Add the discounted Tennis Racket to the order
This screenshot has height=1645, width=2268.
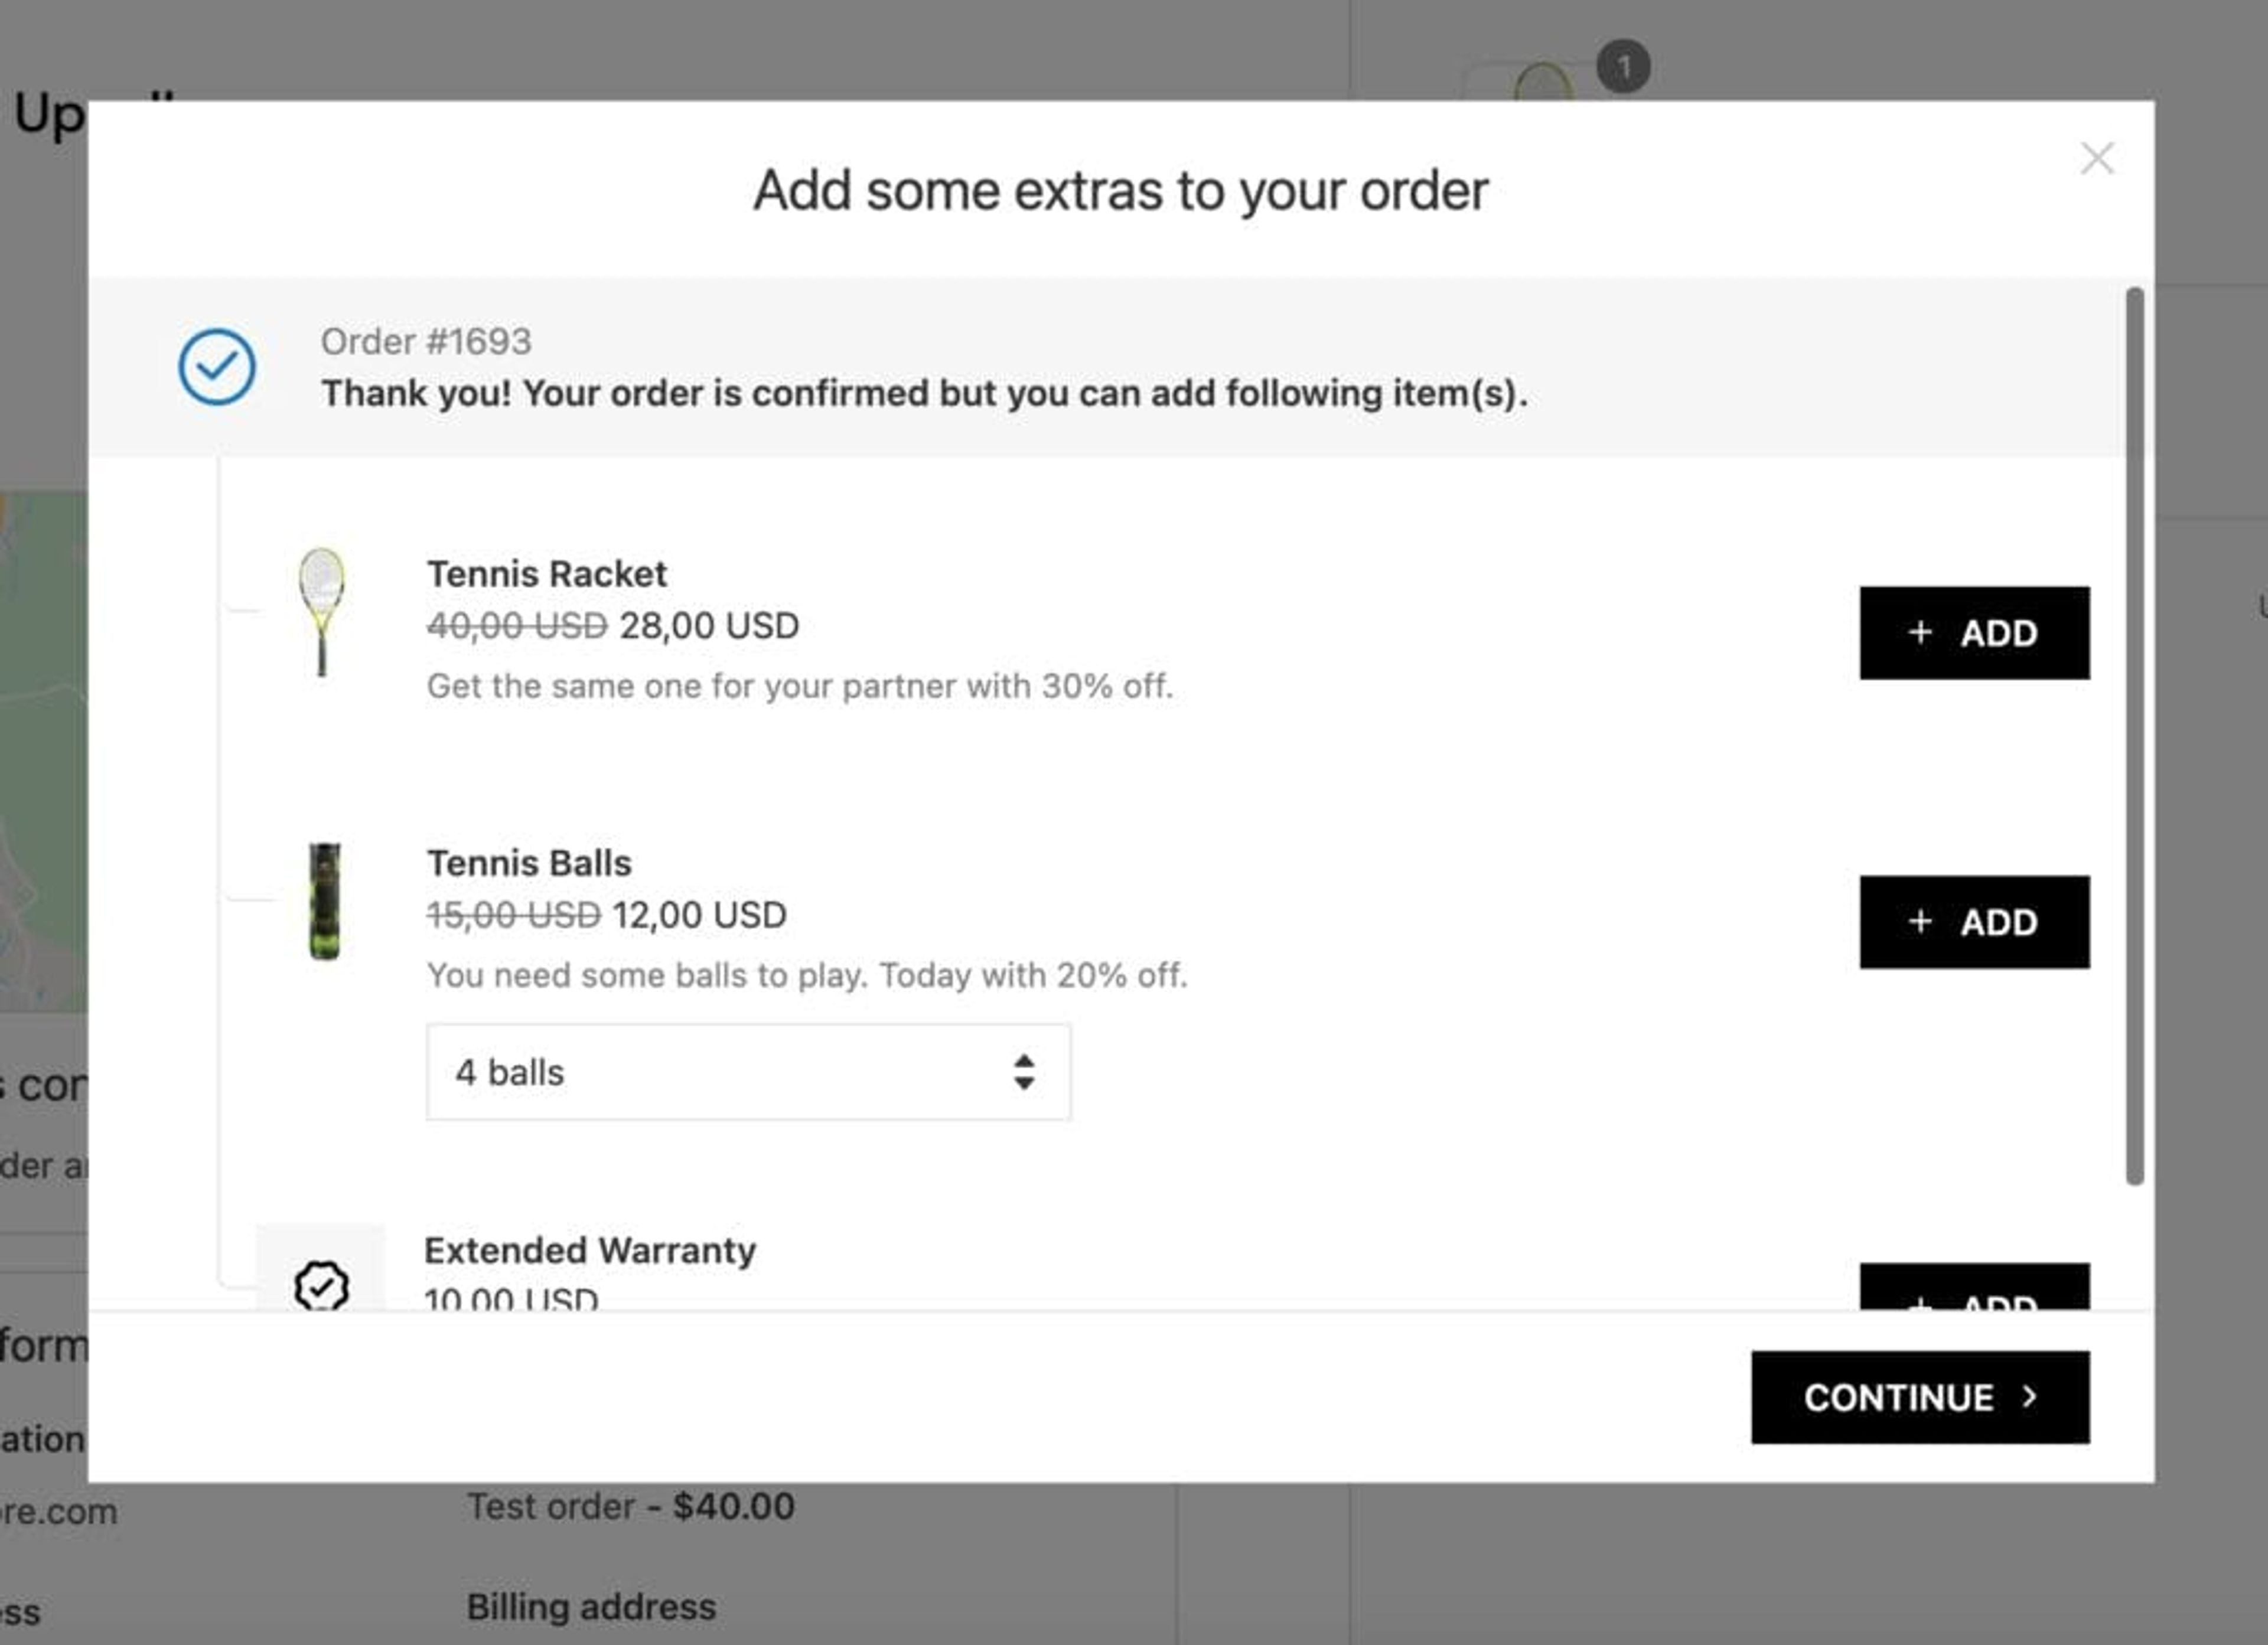point(1974,633)
